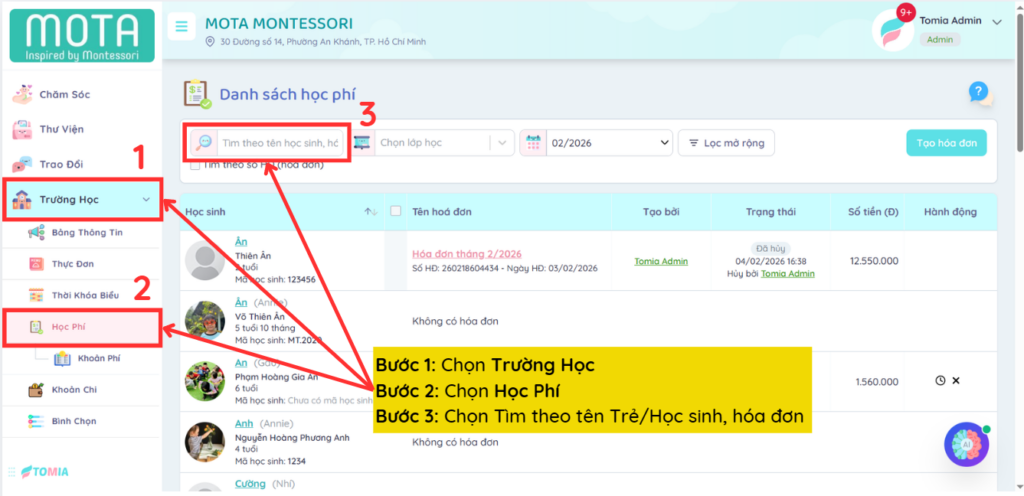Click the notification badge on the avatar
Viewport: 1024px width, 496px height.
tap(907, 13)
